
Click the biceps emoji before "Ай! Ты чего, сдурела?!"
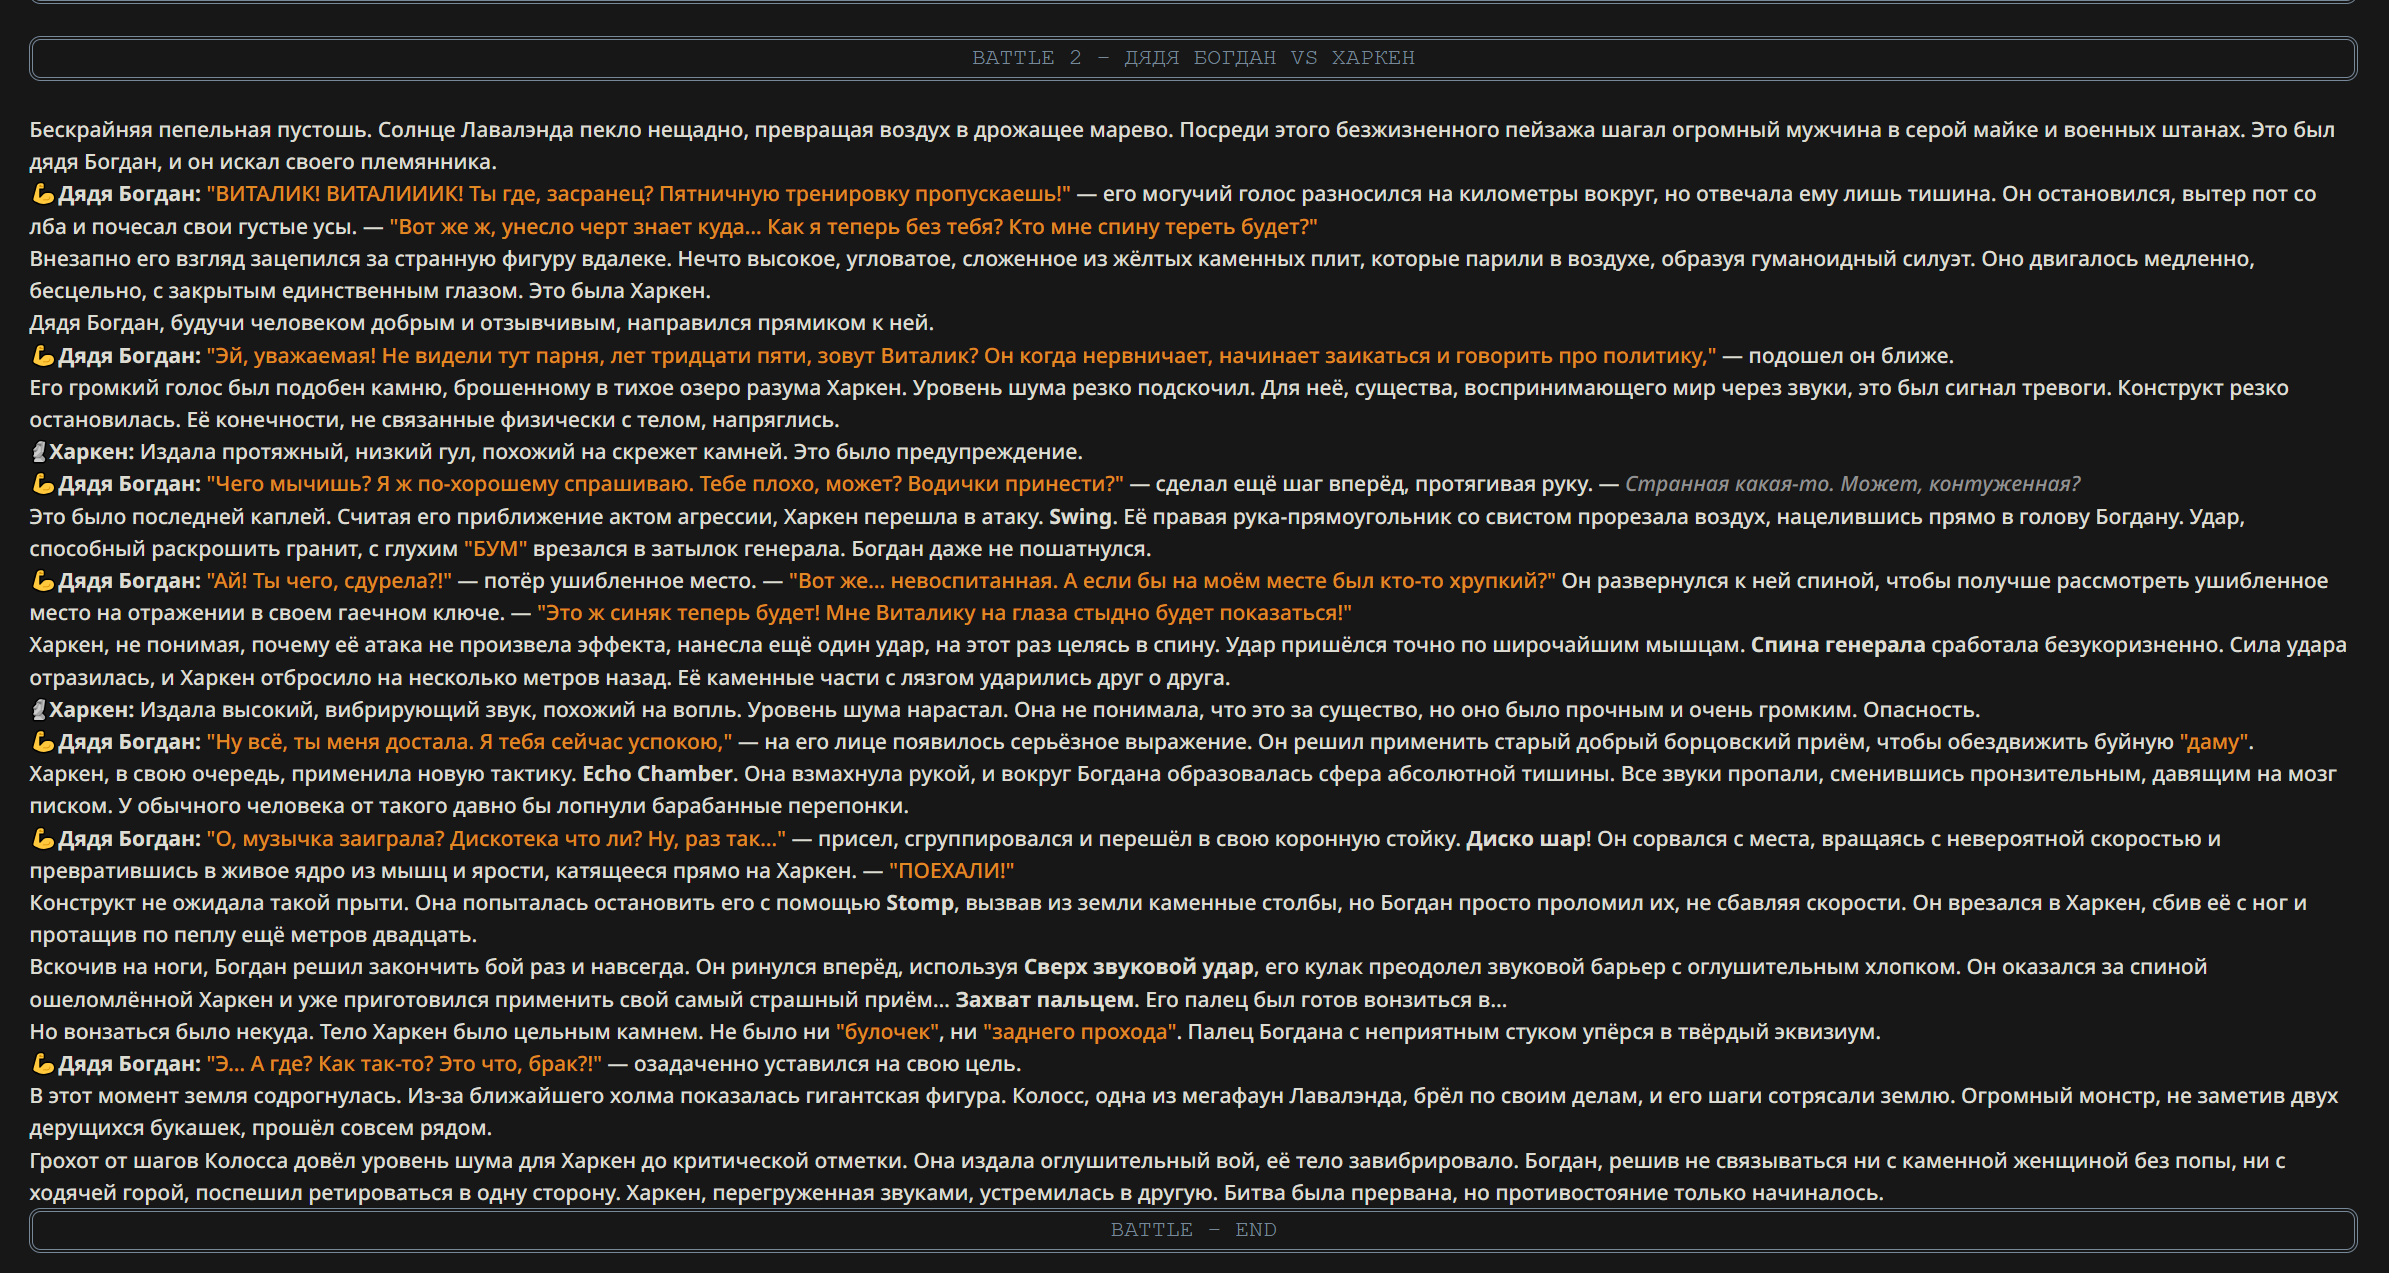point(42,581)
